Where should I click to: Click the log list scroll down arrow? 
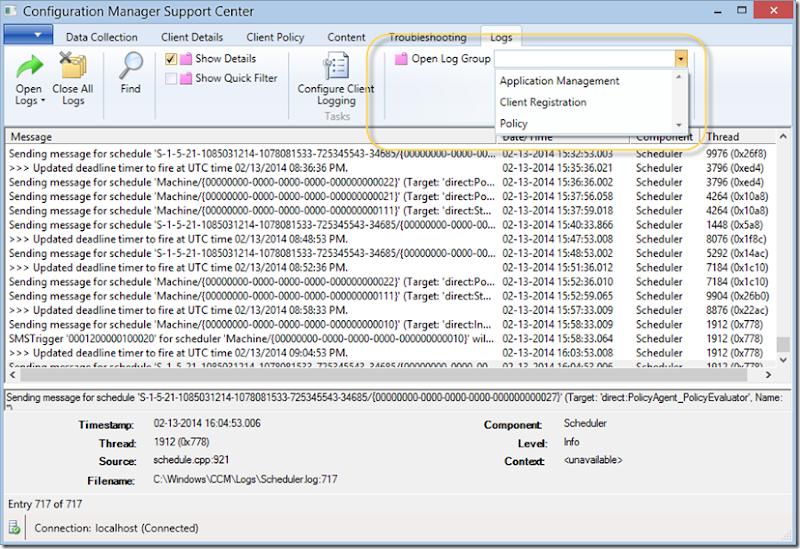coord(783,360)
